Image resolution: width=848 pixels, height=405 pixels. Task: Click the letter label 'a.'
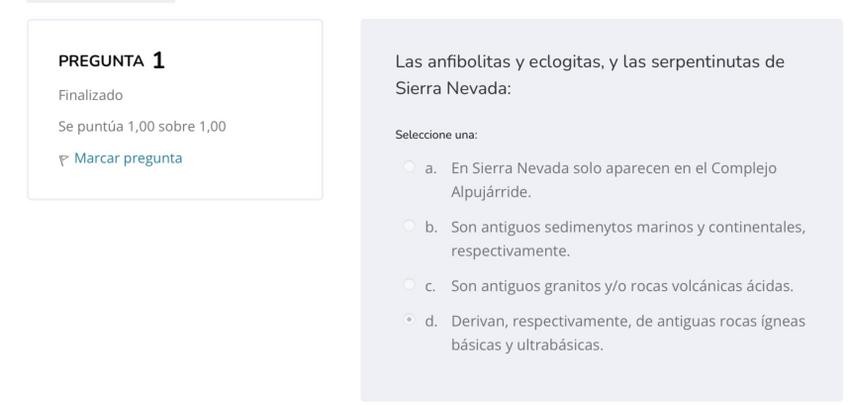pos(431,168)
